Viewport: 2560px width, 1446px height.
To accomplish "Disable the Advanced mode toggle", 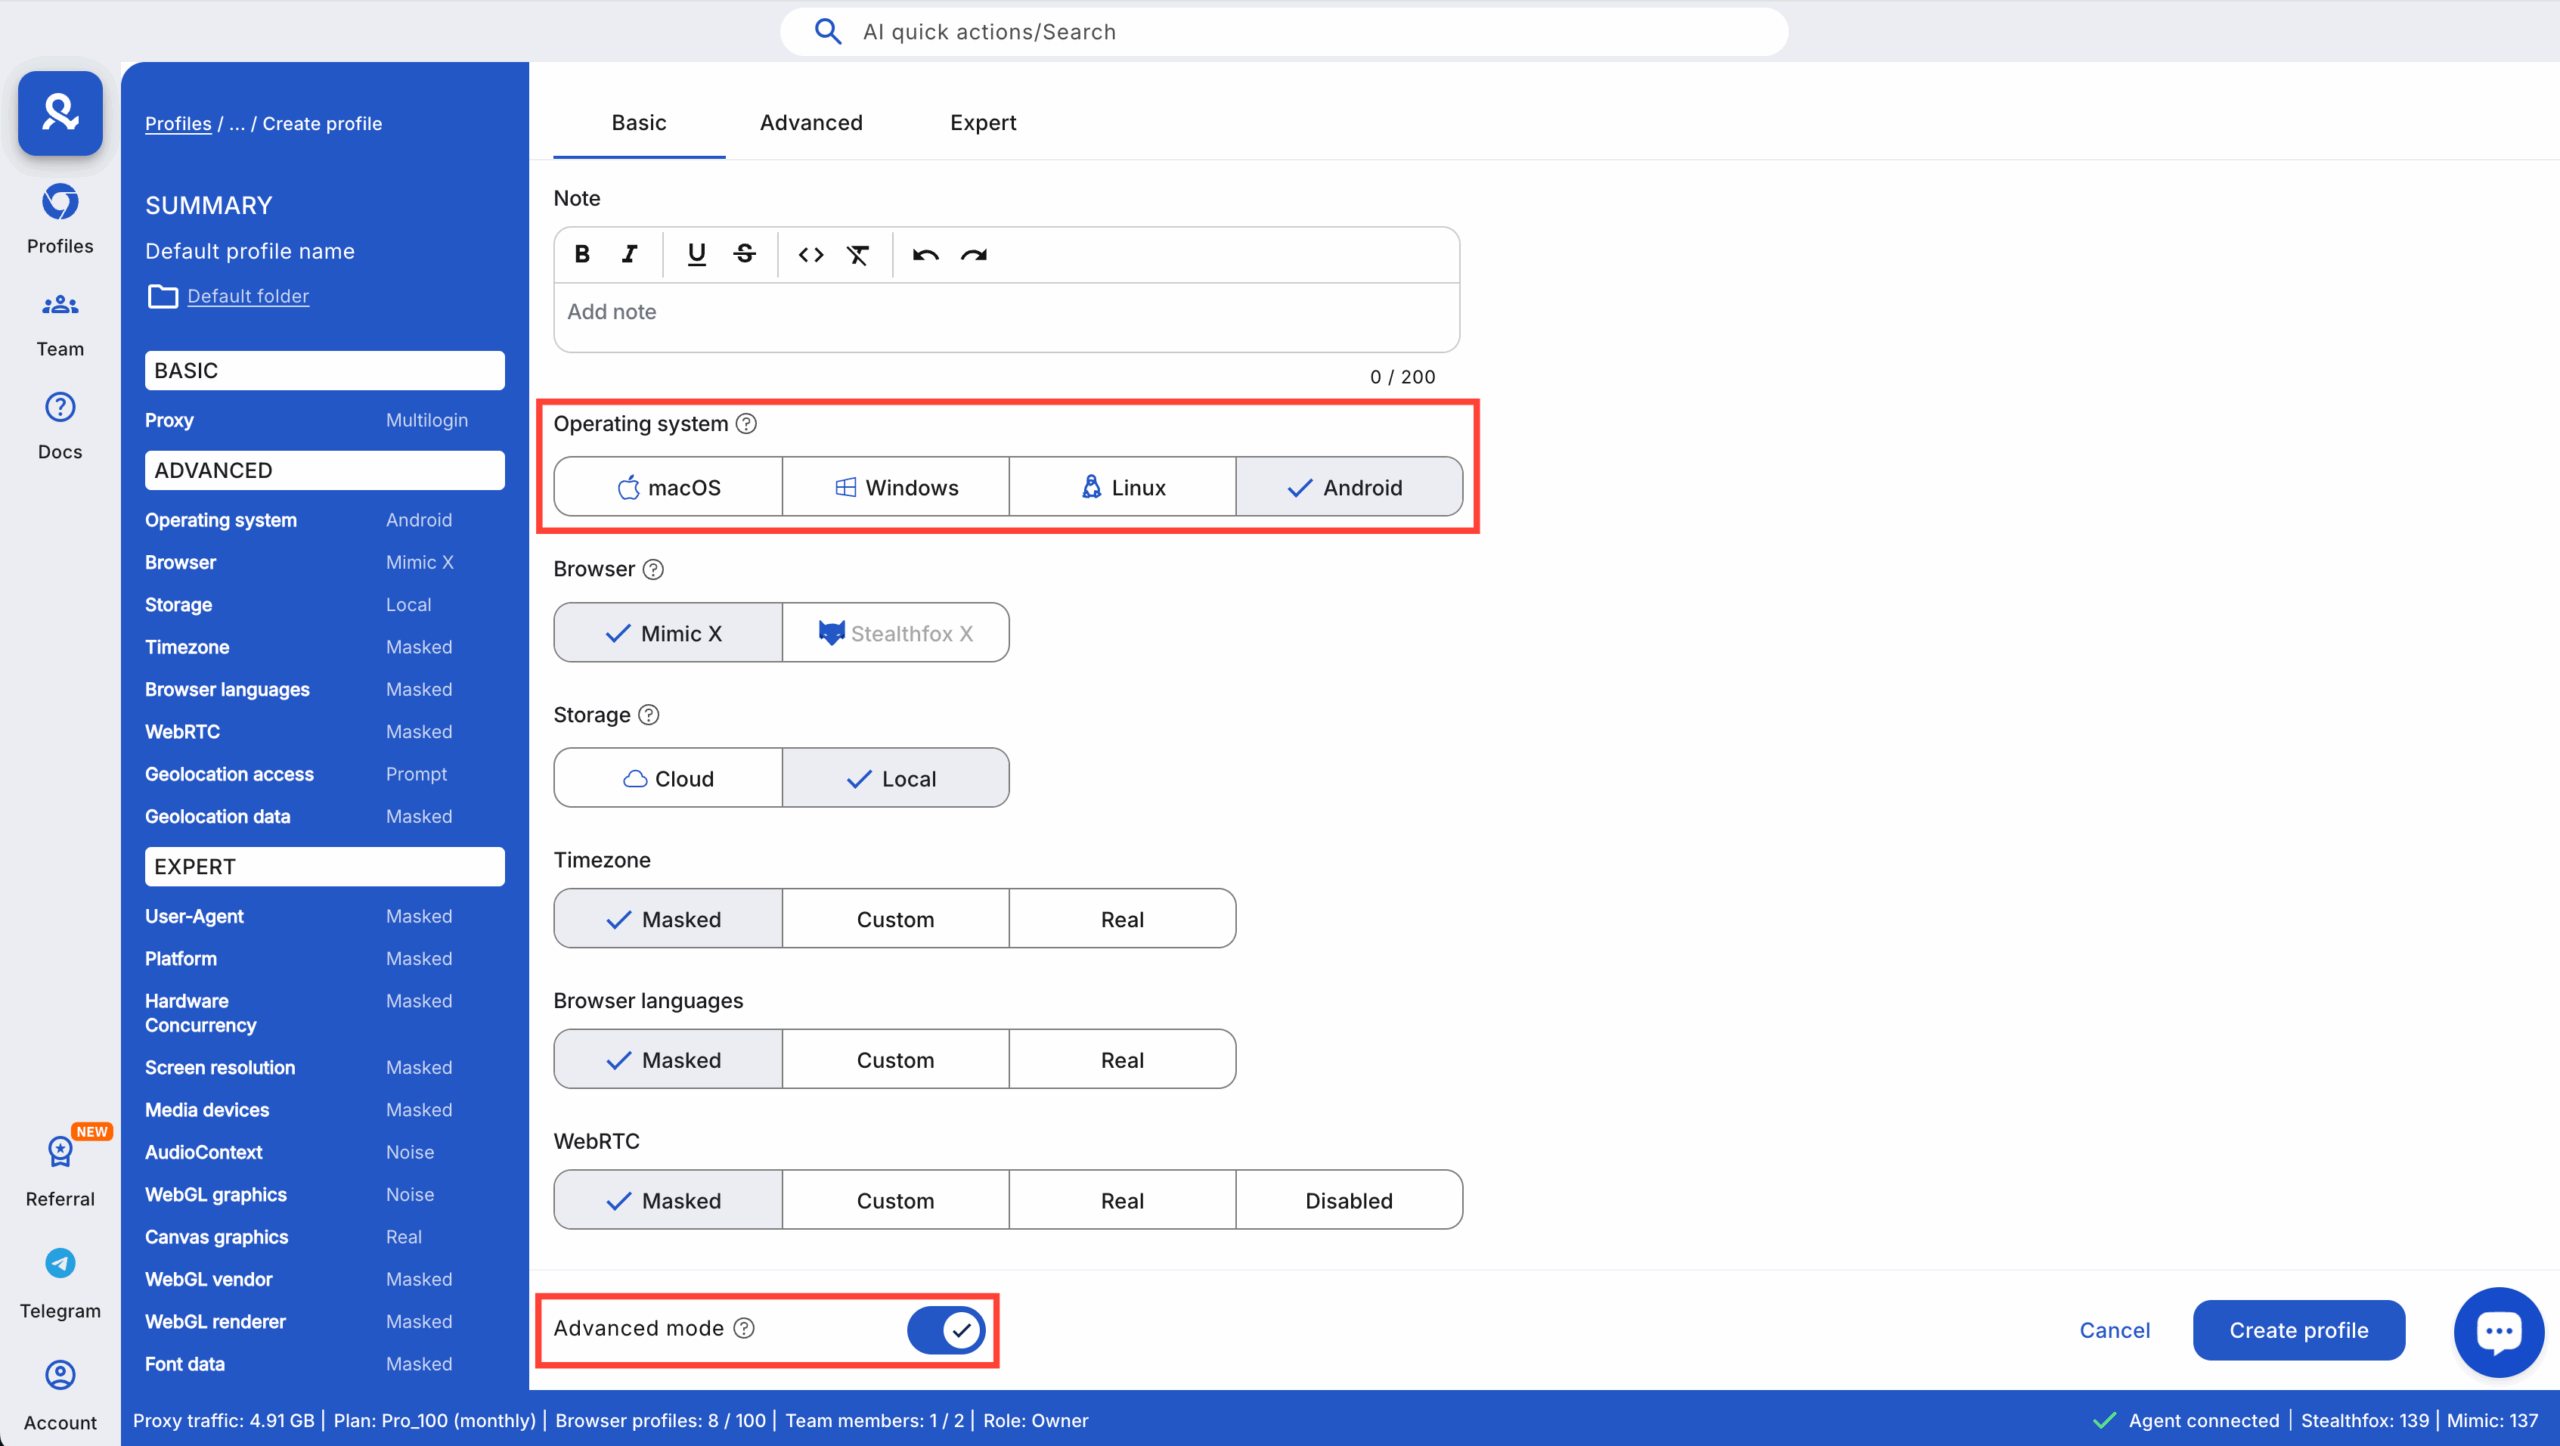I will 945,1330.
